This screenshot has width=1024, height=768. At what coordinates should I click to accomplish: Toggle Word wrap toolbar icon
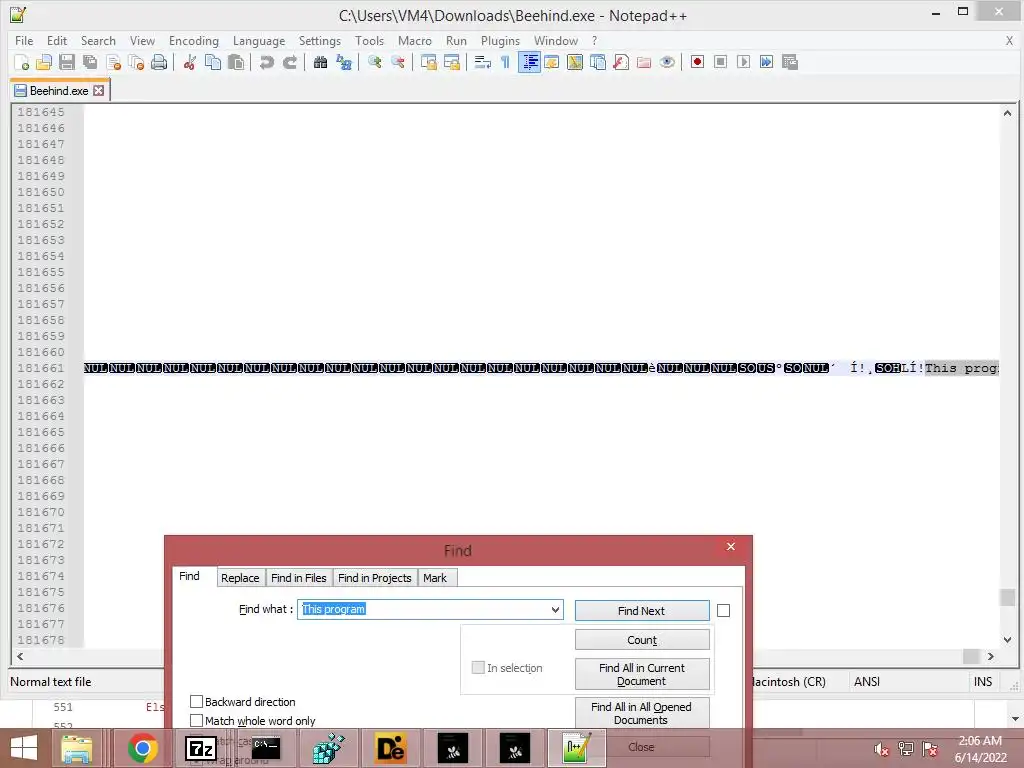pos(483,62)
